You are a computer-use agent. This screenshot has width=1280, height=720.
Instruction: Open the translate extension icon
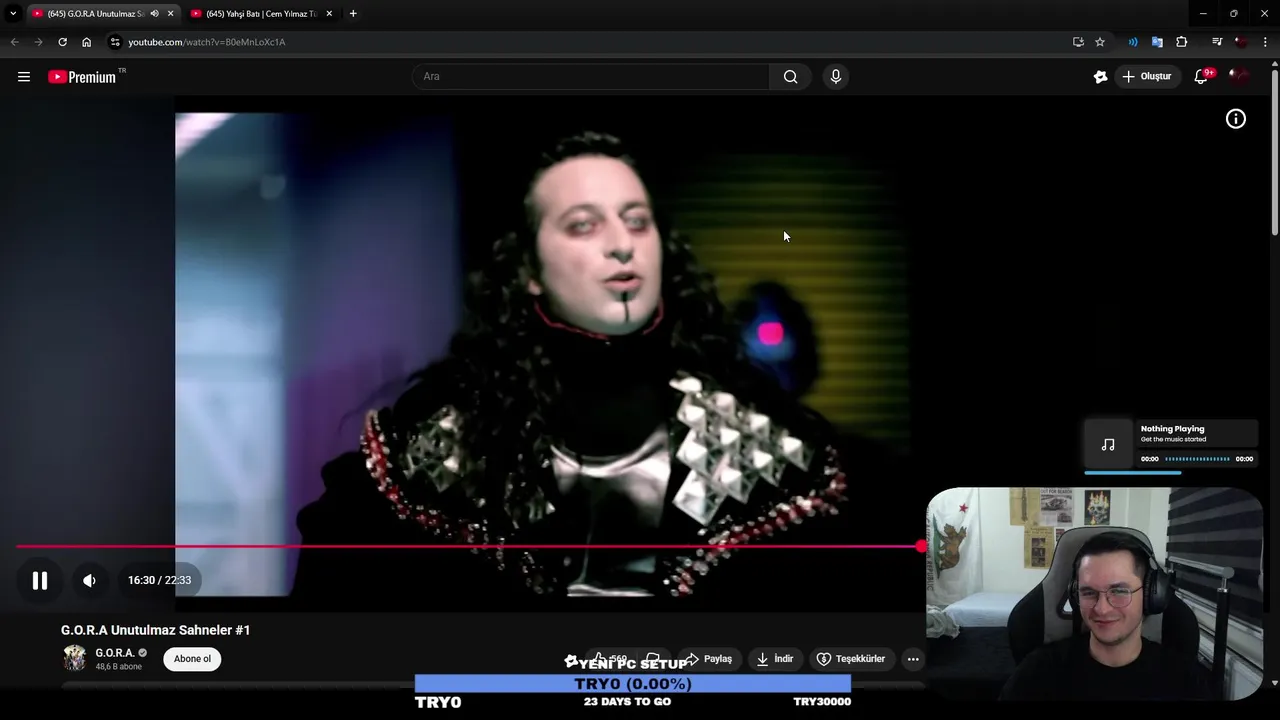1157,42
